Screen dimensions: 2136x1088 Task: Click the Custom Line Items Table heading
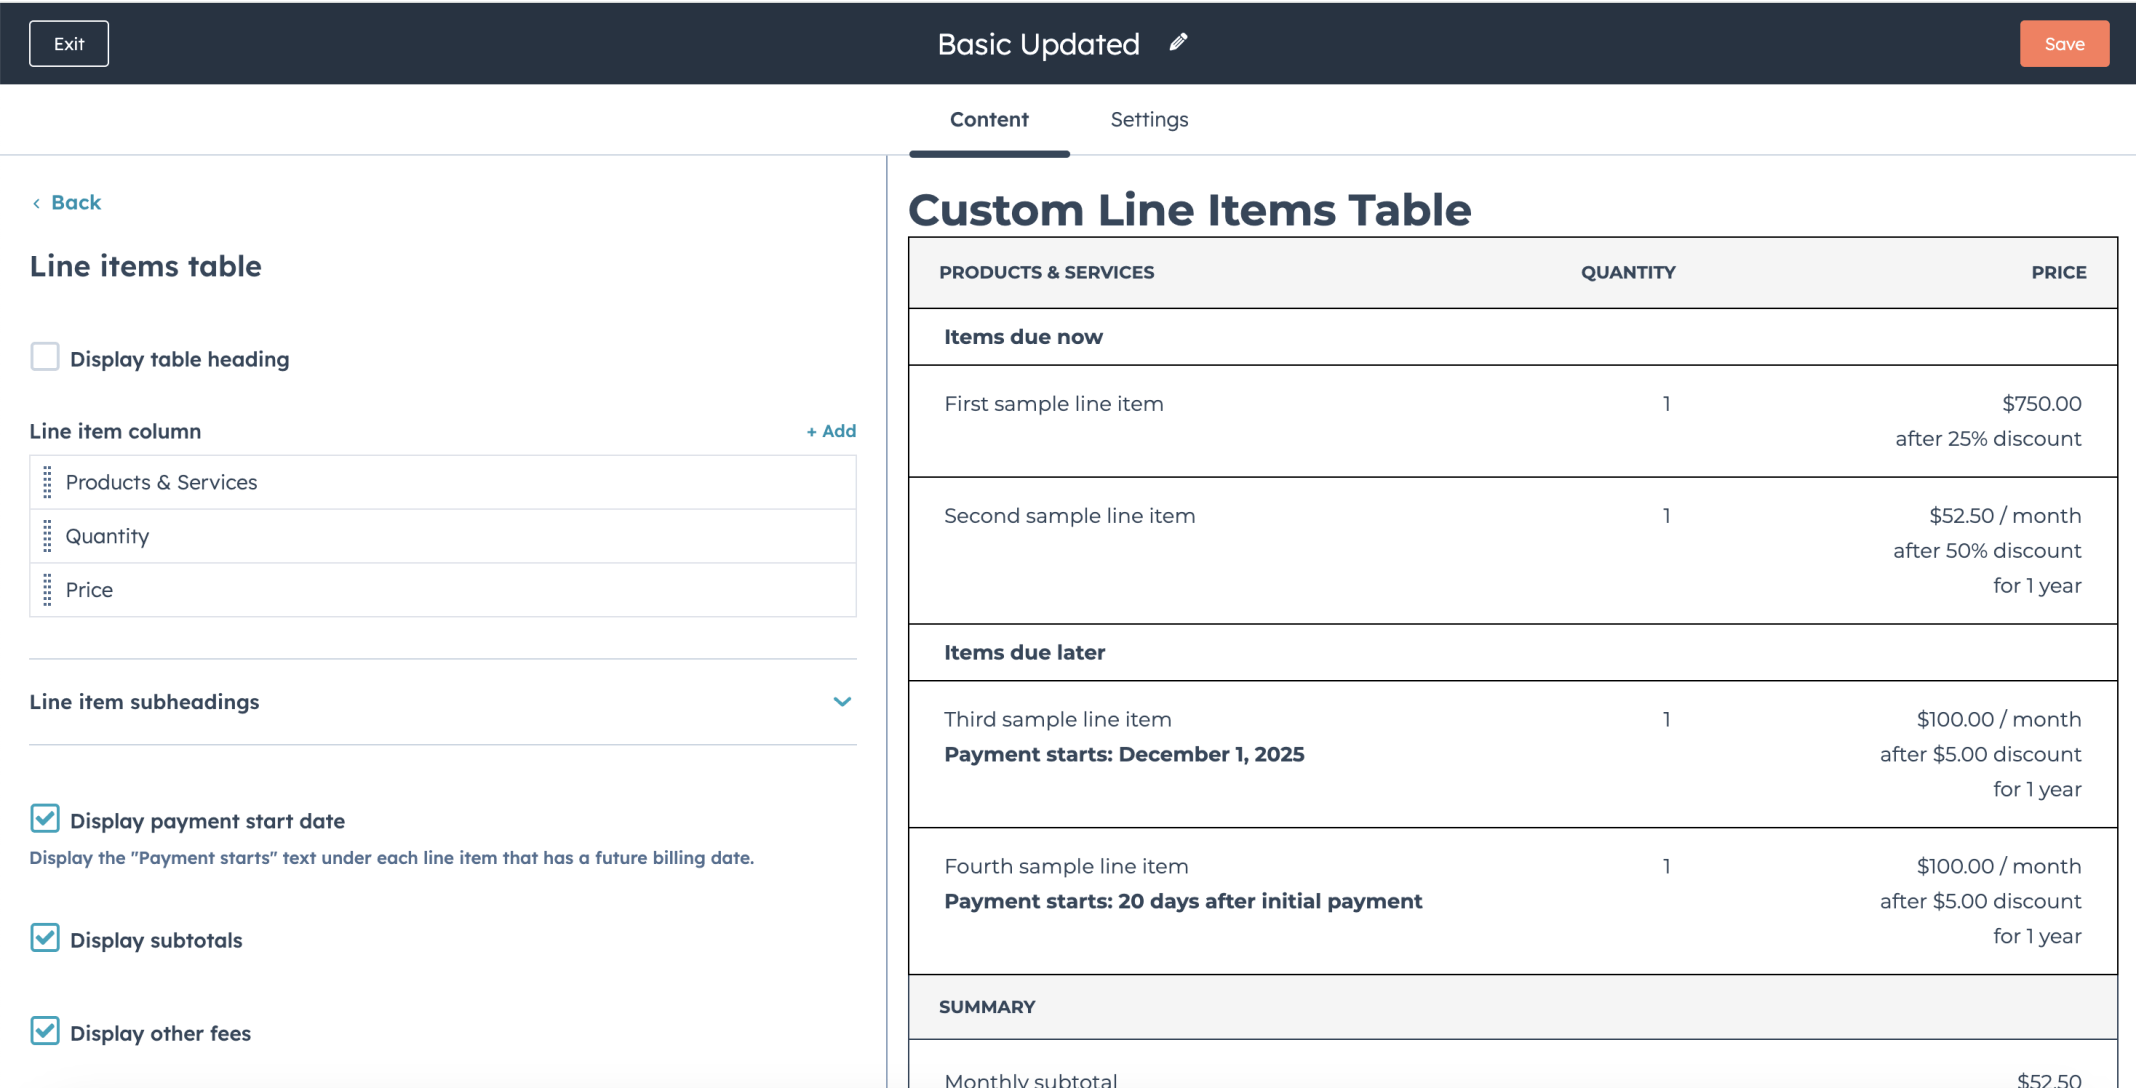1189,210
